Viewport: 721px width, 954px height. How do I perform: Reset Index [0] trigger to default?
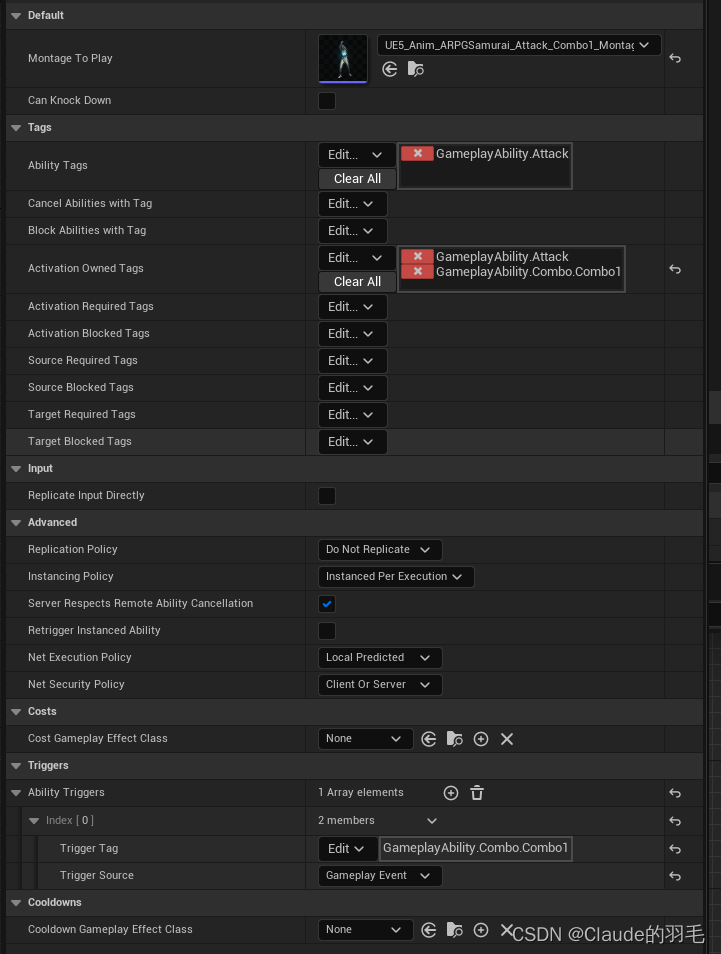pos(675,821)
